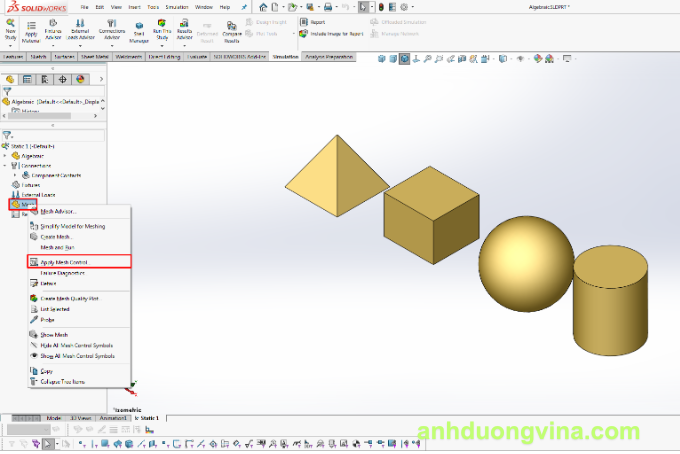Open the Home icon in title toolbar

click(263, 6)
